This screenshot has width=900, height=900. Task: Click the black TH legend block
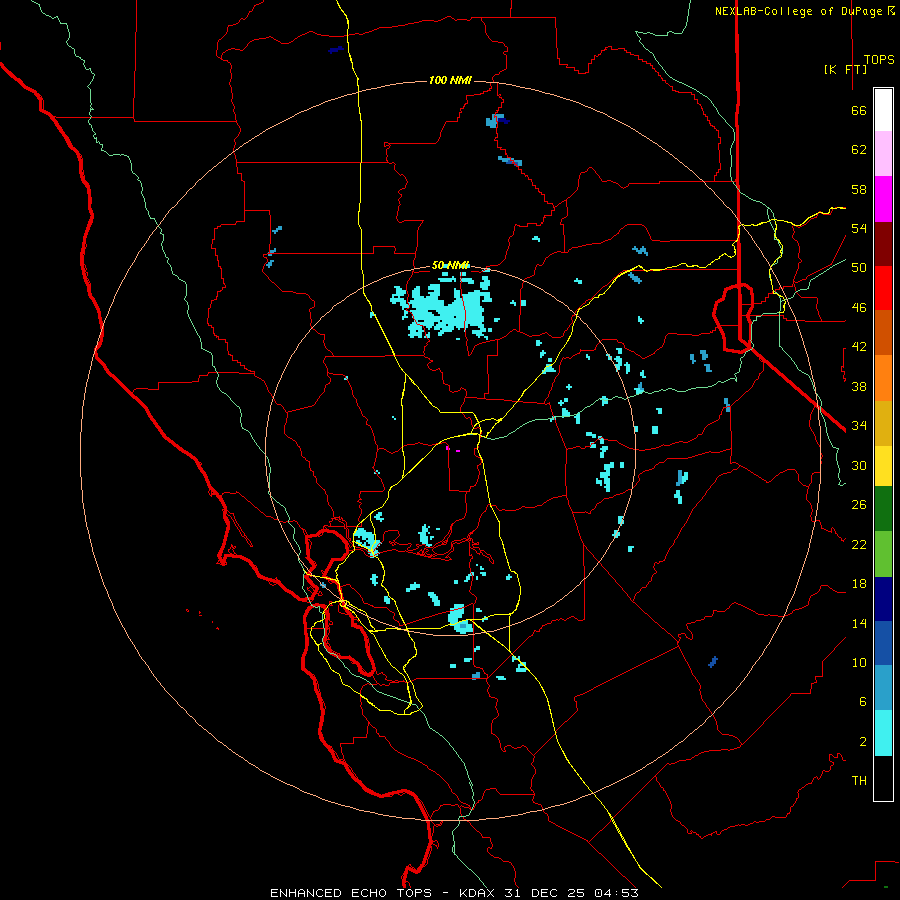tap(883, 778)
